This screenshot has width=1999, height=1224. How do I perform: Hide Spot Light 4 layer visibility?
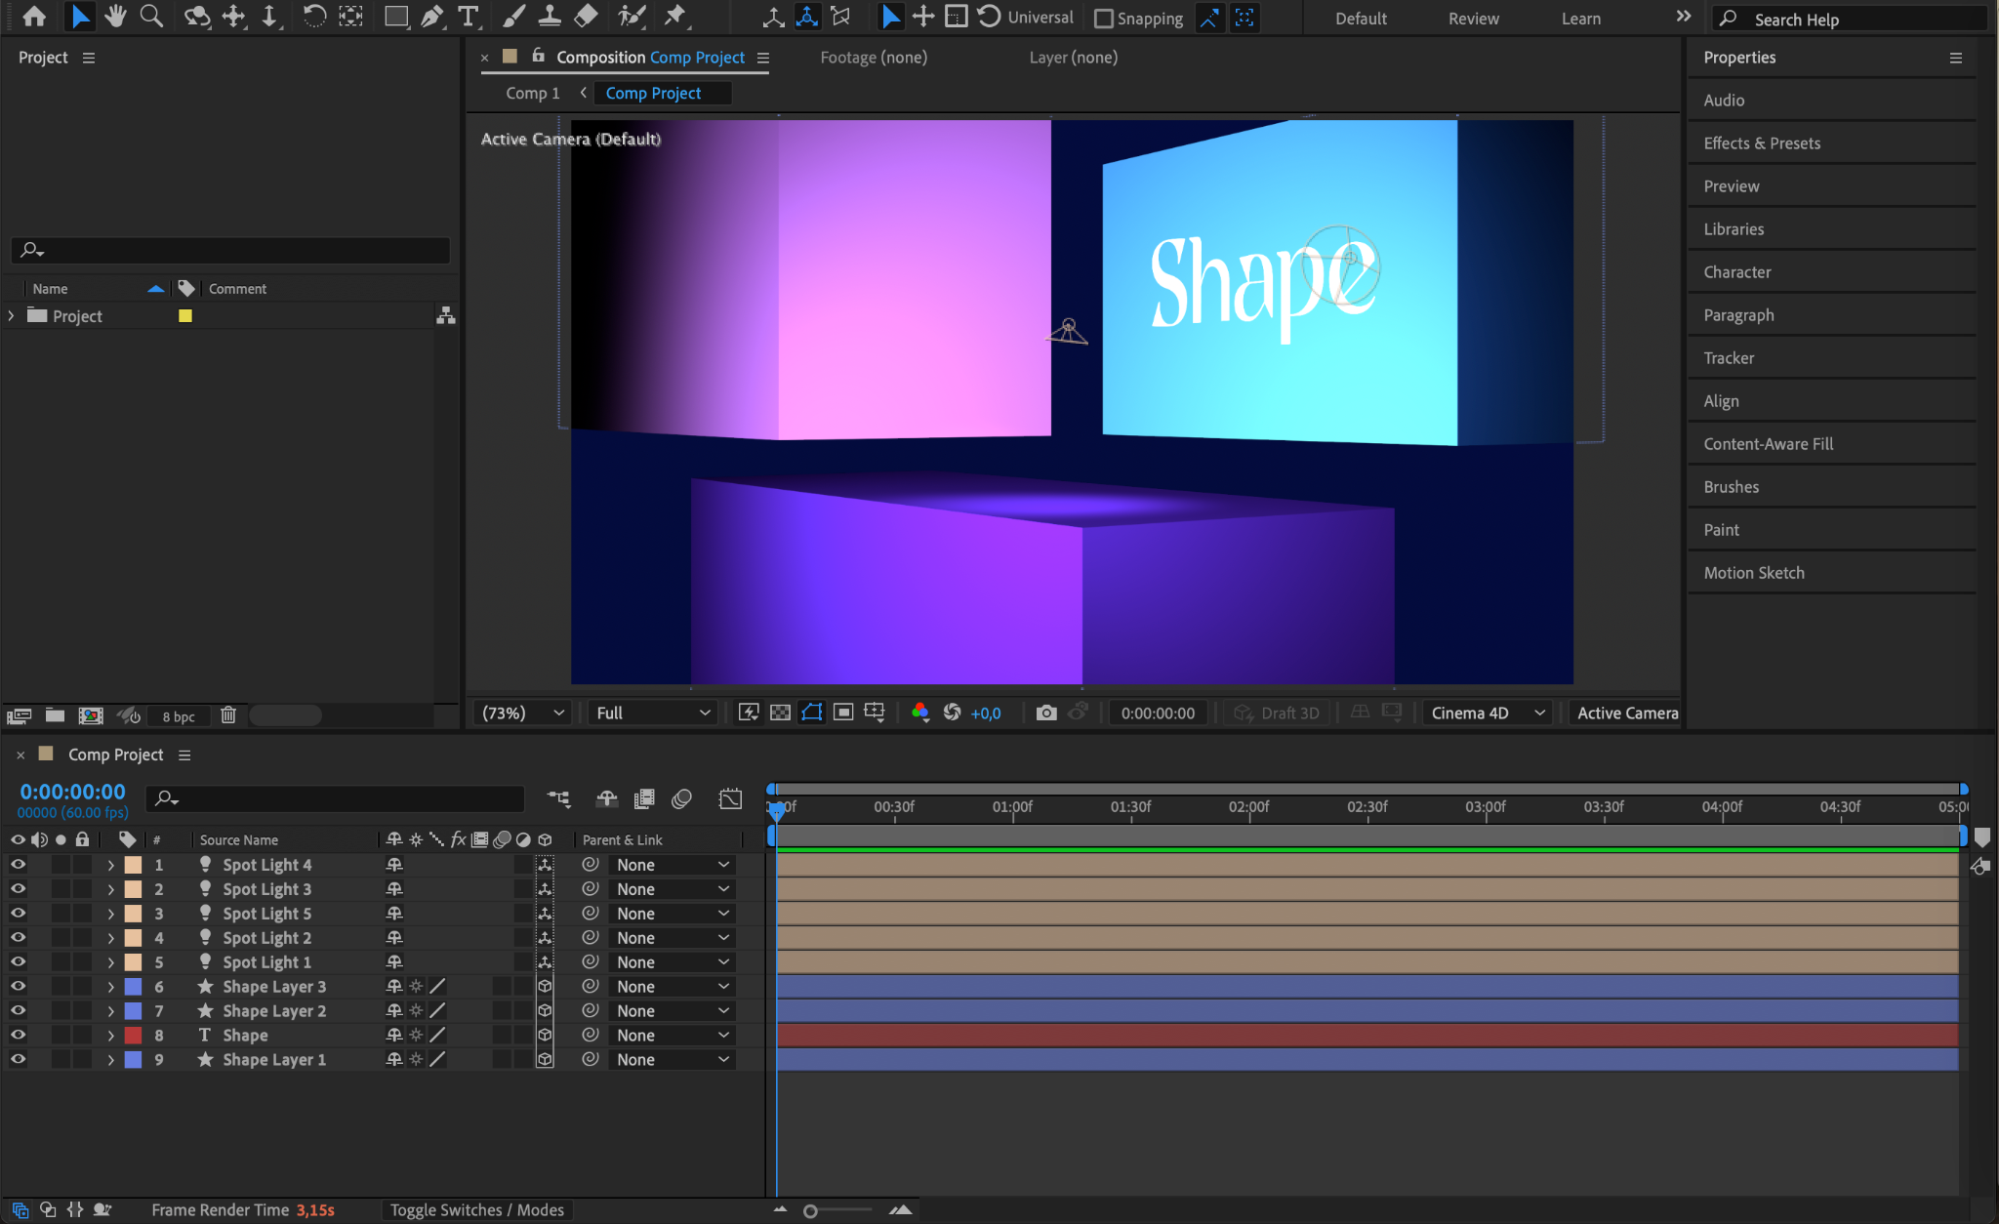coord(18,864)
